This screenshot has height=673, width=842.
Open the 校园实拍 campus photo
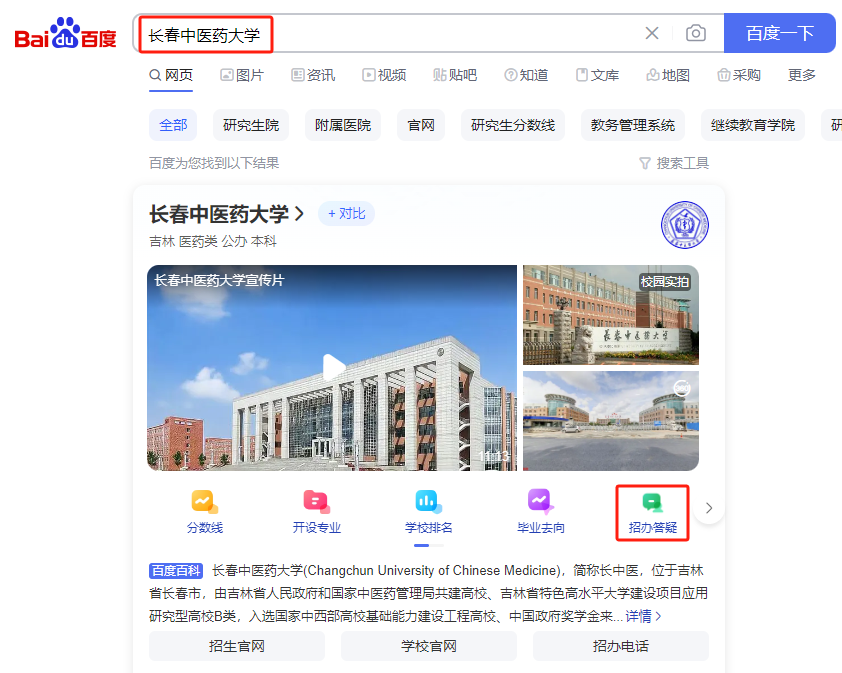(x=611, y=315)
